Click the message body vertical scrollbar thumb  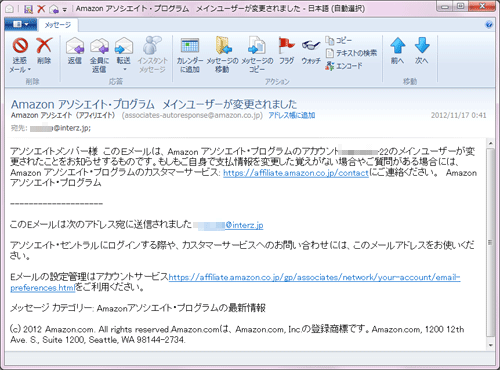[x=490, y=243]
